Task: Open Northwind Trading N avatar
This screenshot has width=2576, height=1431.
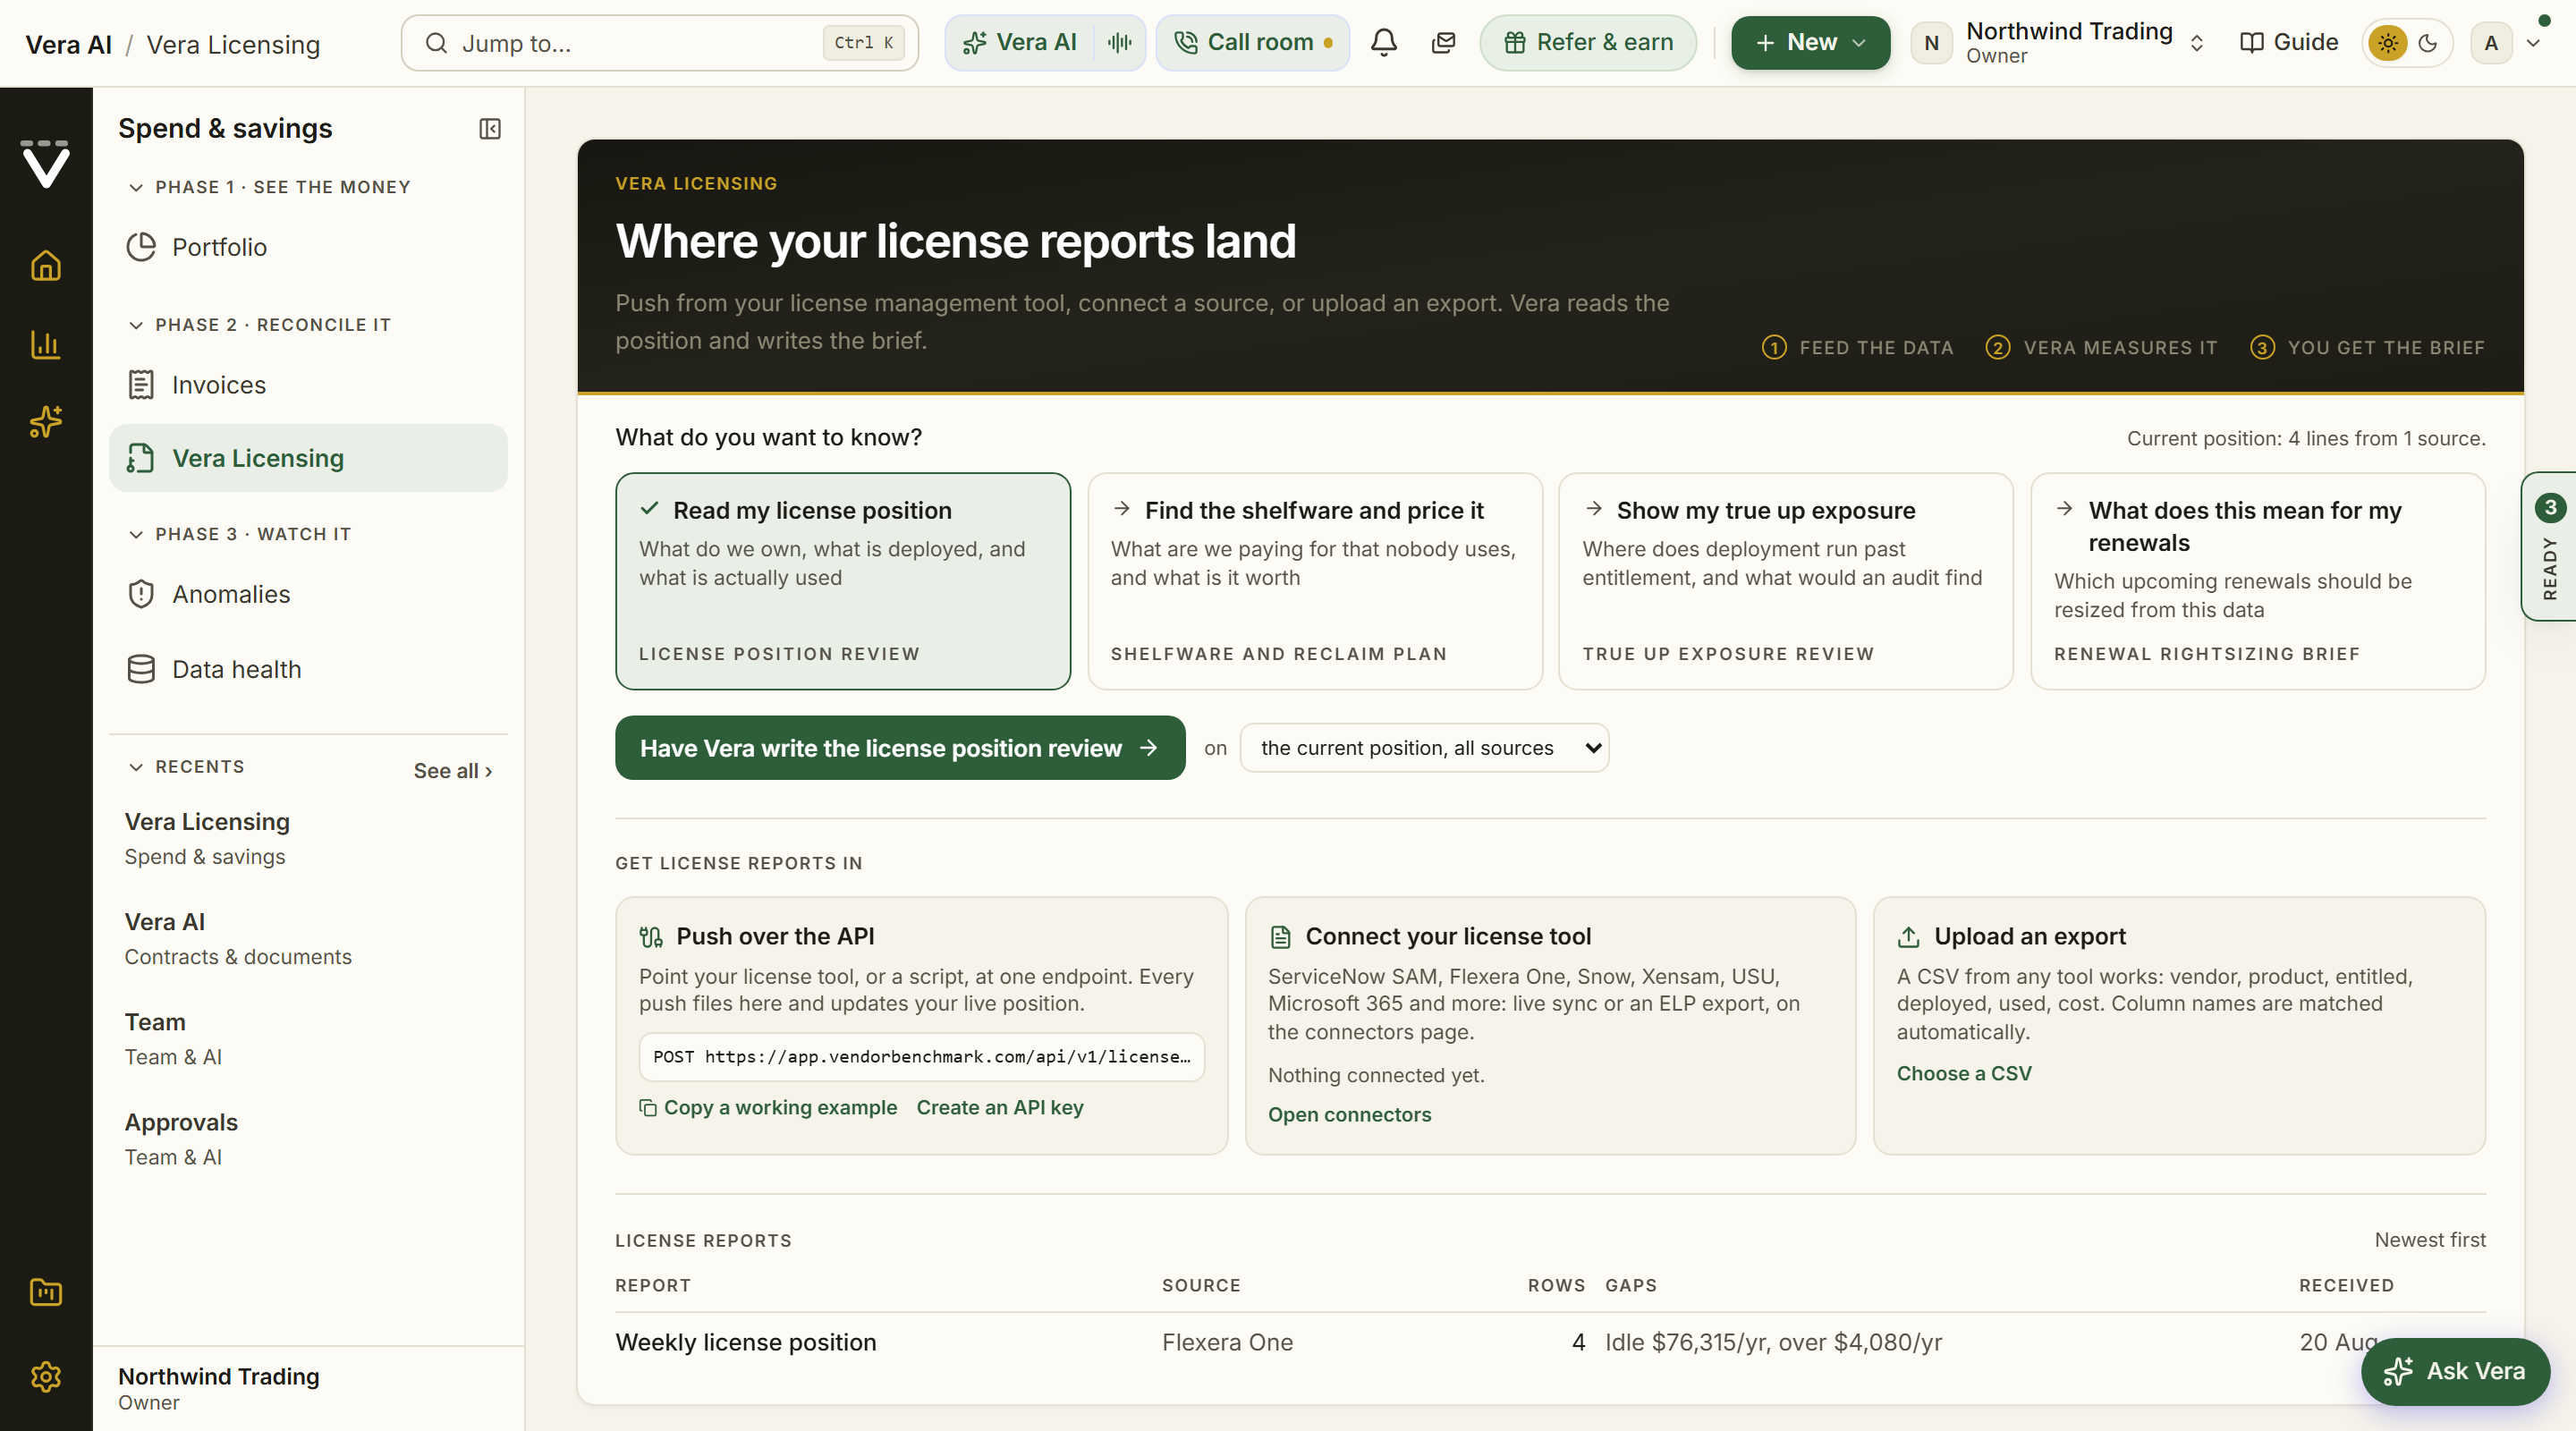Action: (1931, 43)
